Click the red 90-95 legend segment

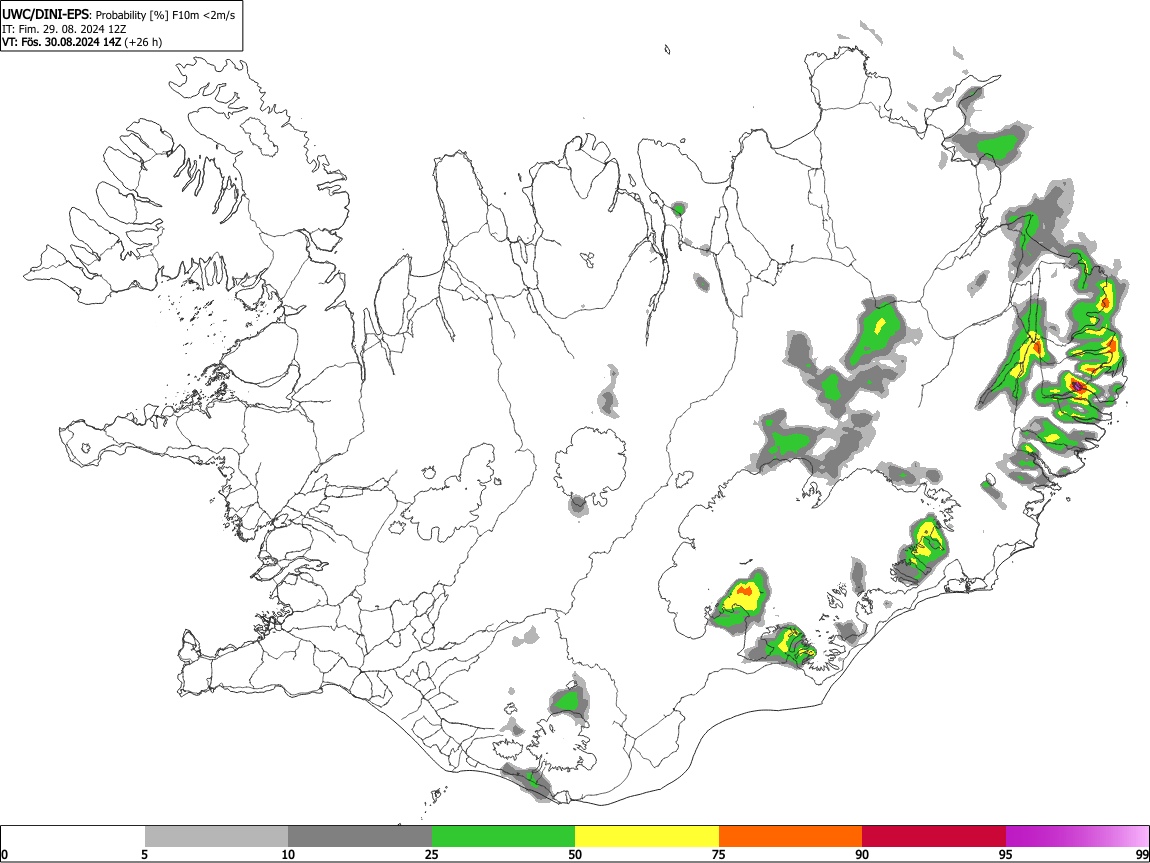pos(934,837)
